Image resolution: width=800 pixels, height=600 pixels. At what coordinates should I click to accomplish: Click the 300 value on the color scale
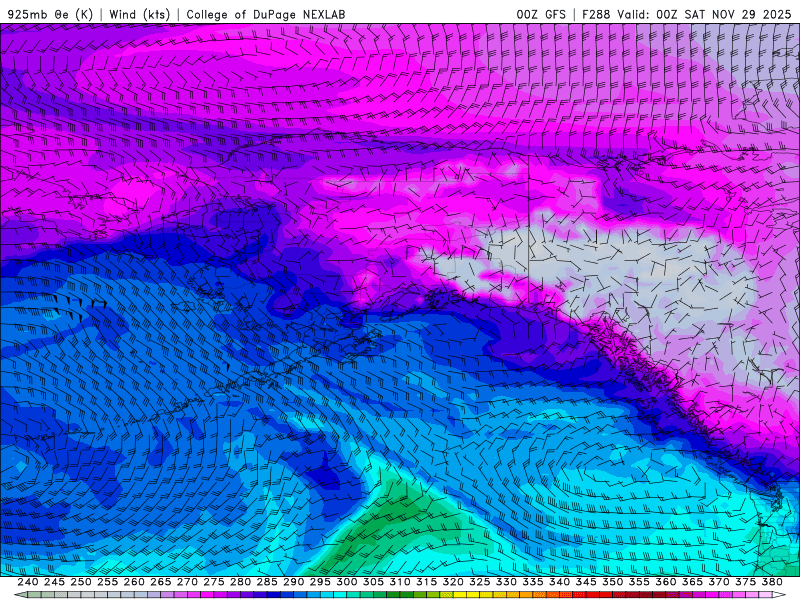[x=346, y=582]
